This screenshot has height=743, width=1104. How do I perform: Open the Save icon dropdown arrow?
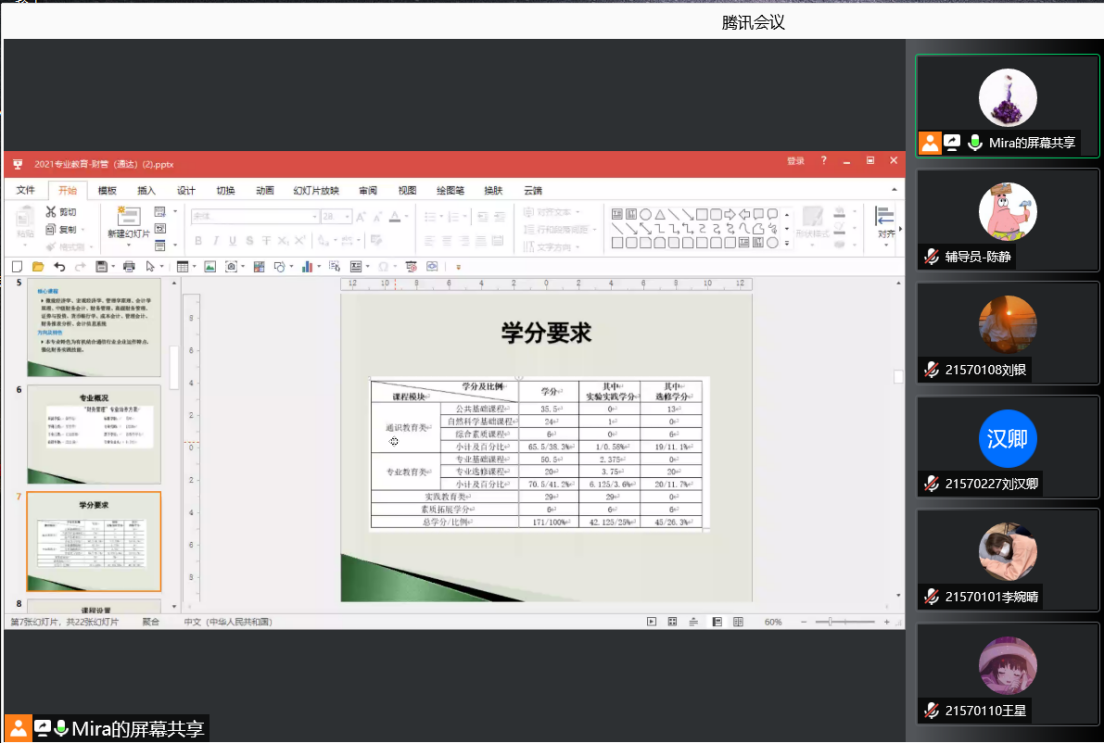113,266
